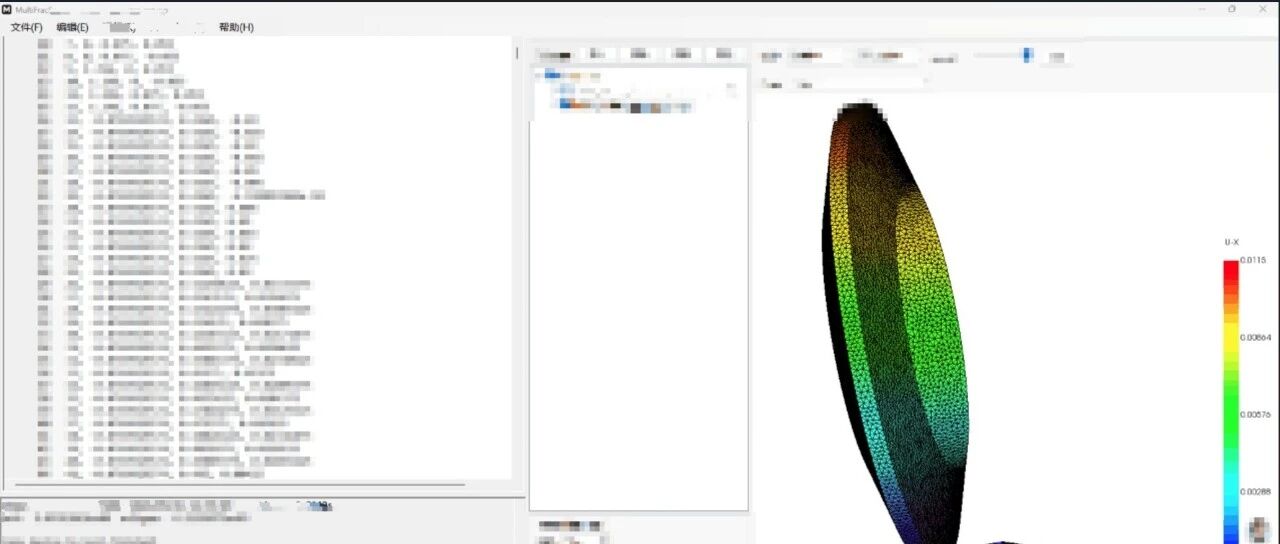Open the 文件(F) menu
Screen dimensions: 1280x544
27,27
